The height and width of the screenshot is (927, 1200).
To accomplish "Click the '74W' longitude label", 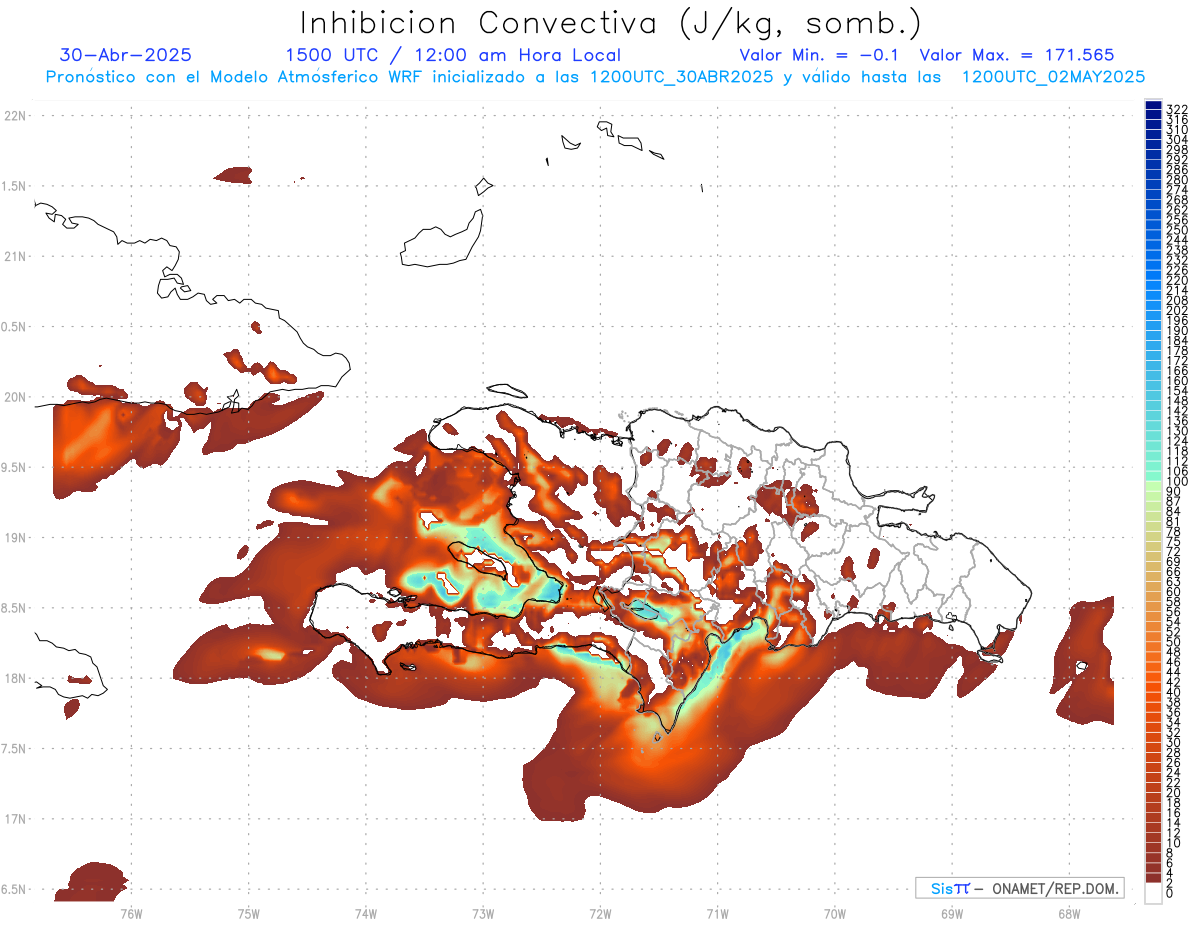I will click(366, 912).
